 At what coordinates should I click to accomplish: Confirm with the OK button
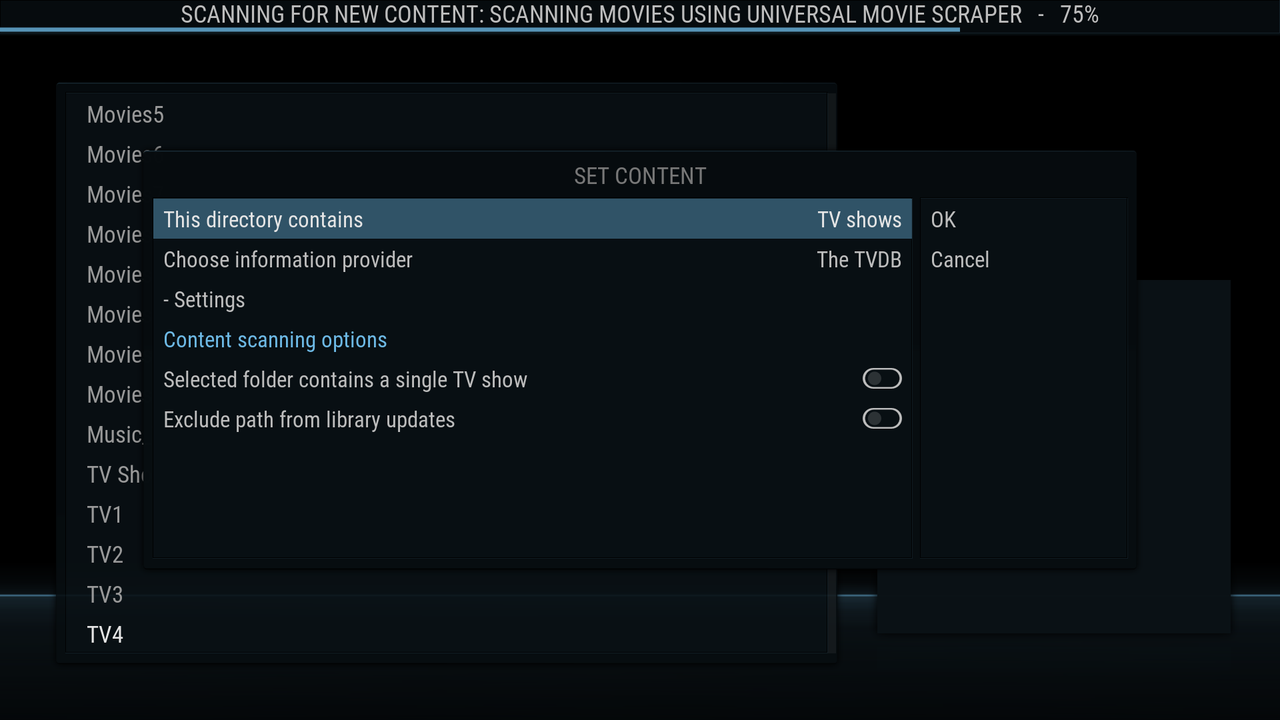tap(1023, 219)
